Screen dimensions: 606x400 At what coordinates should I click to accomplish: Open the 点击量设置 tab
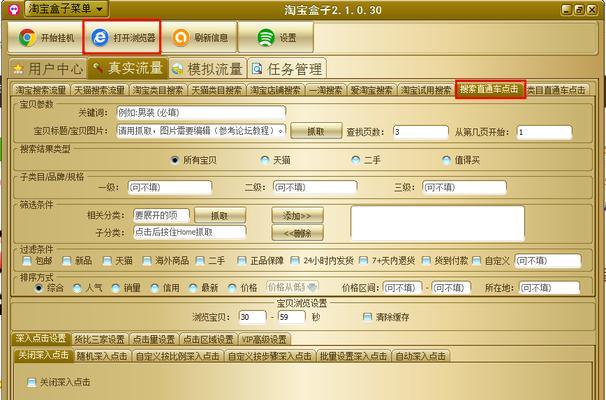click(x=154, y=339)
